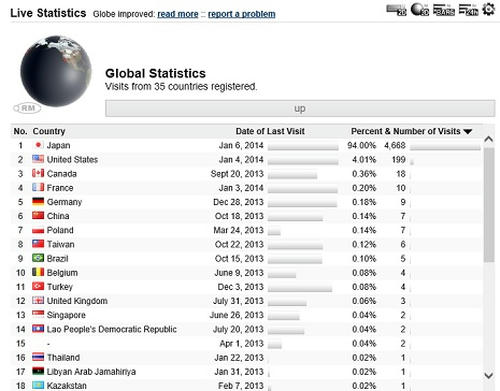The height and width of the screenshot is (391, 500).
Task: Click the Lao flag icon
Action: (38, 329)
